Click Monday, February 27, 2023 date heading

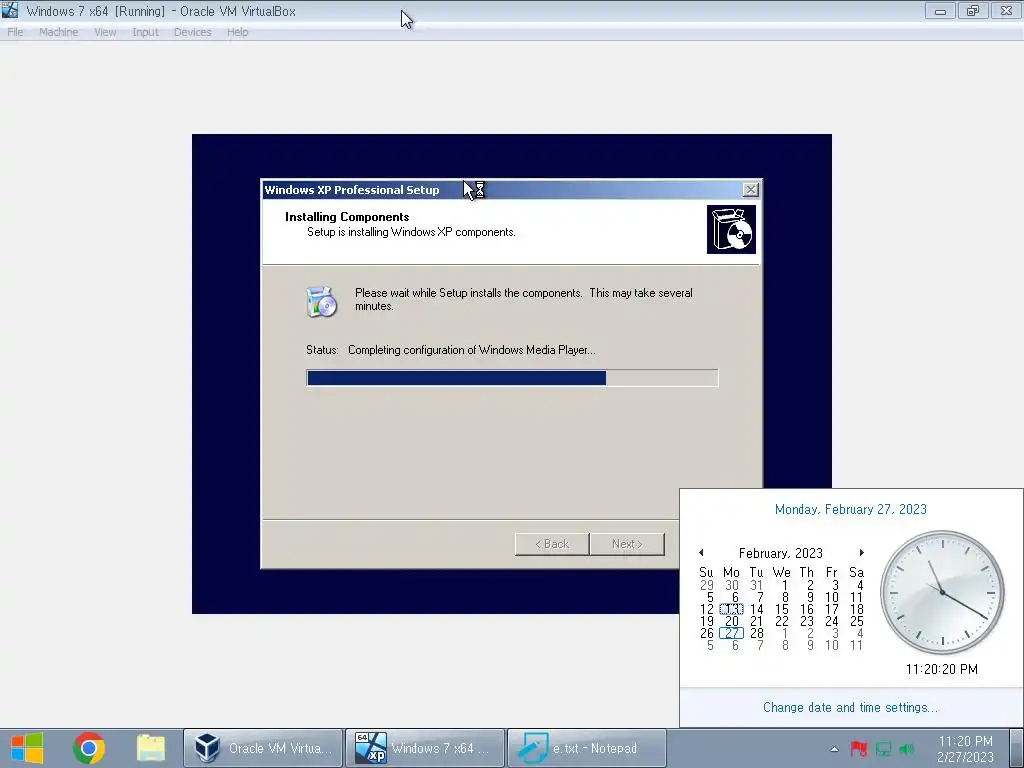[850, 509]
